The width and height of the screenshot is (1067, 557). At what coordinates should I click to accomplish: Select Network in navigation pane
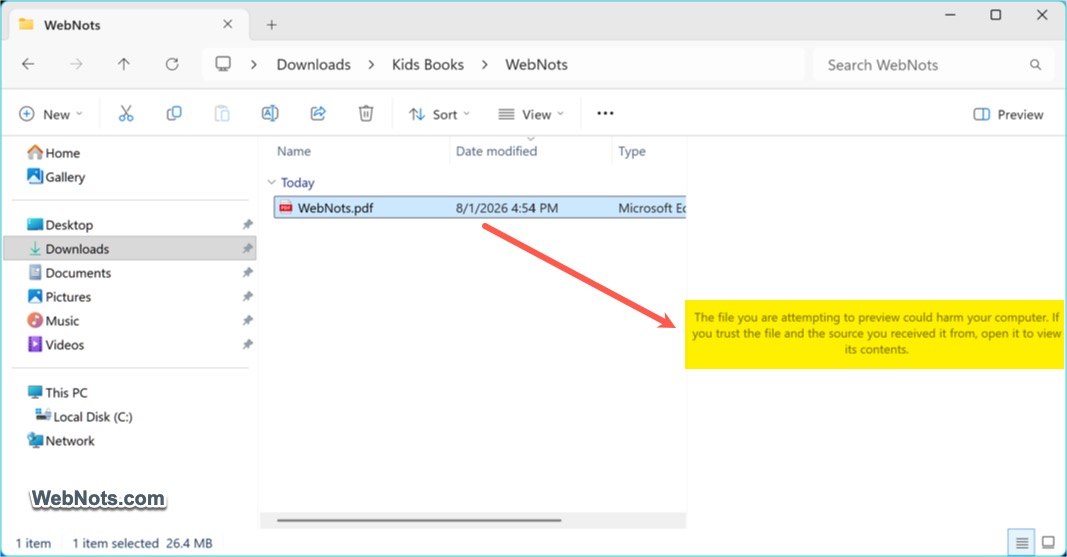[x=69, y=441]
